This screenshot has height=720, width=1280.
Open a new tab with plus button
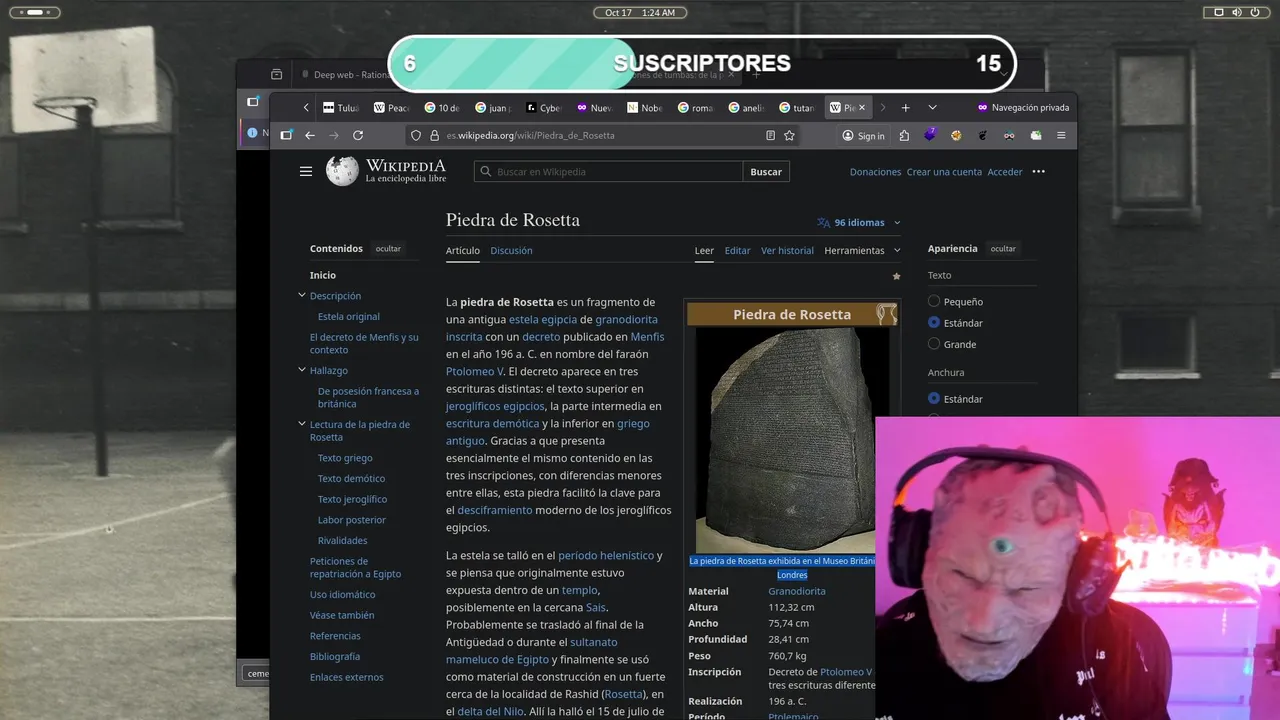coord(905,107)
